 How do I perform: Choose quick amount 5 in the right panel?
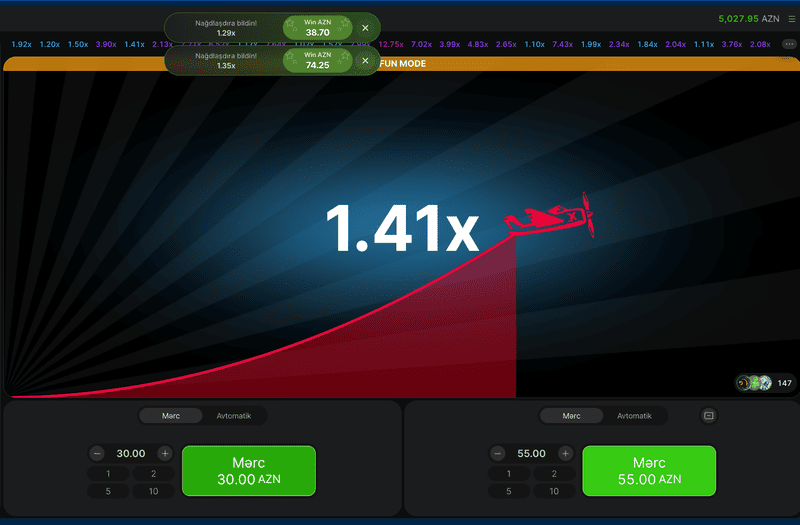coord(508,491)
